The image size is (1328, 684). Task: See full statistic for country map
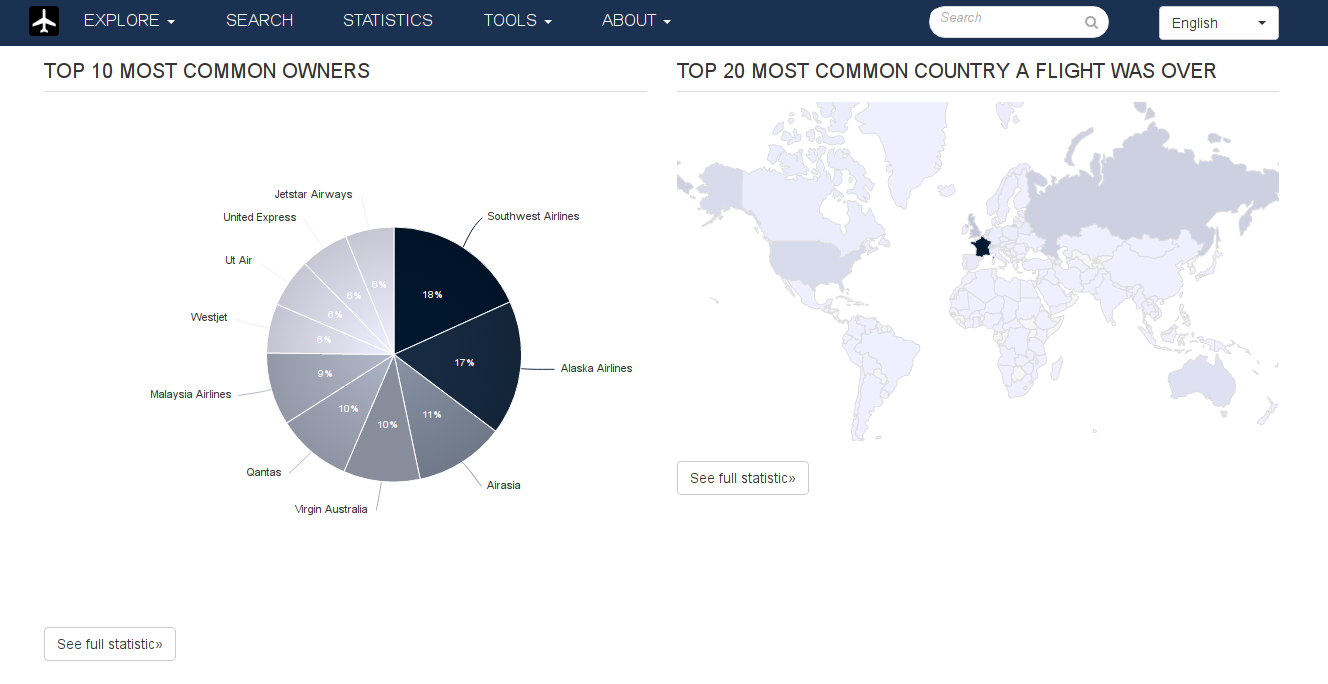click(x=743, y=478)
